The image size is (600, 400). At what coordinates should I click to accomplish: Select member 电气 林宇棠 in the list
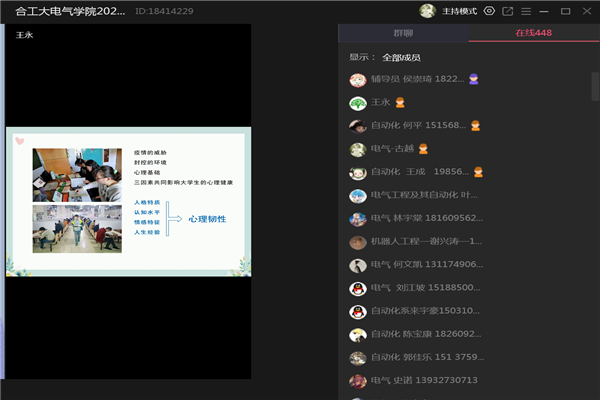point(427,218)
